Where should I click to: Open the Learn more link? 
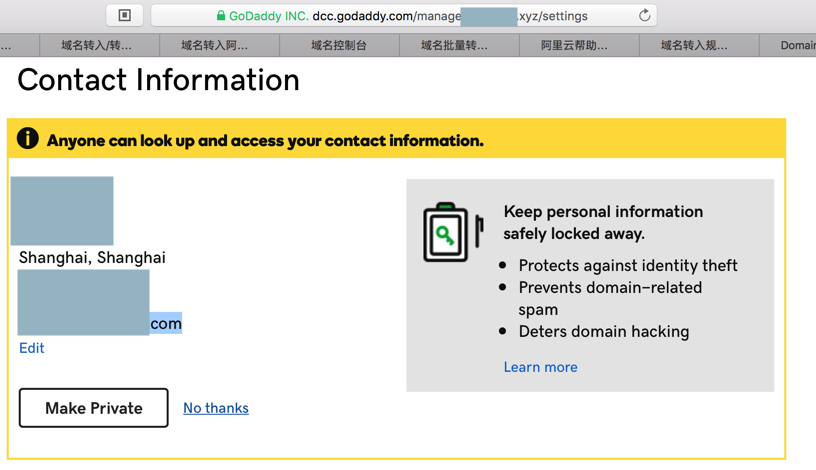540,367
